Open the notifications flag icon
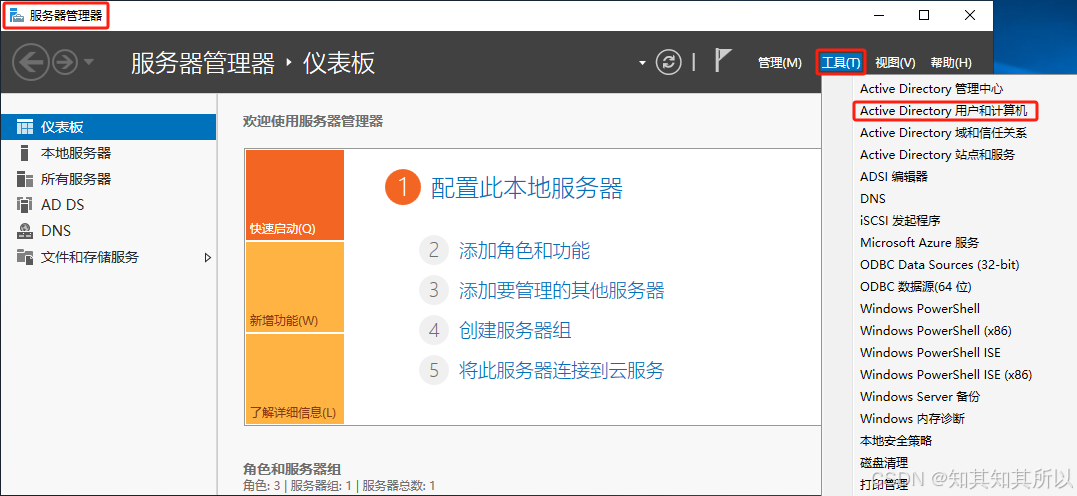 click(721, 60)
